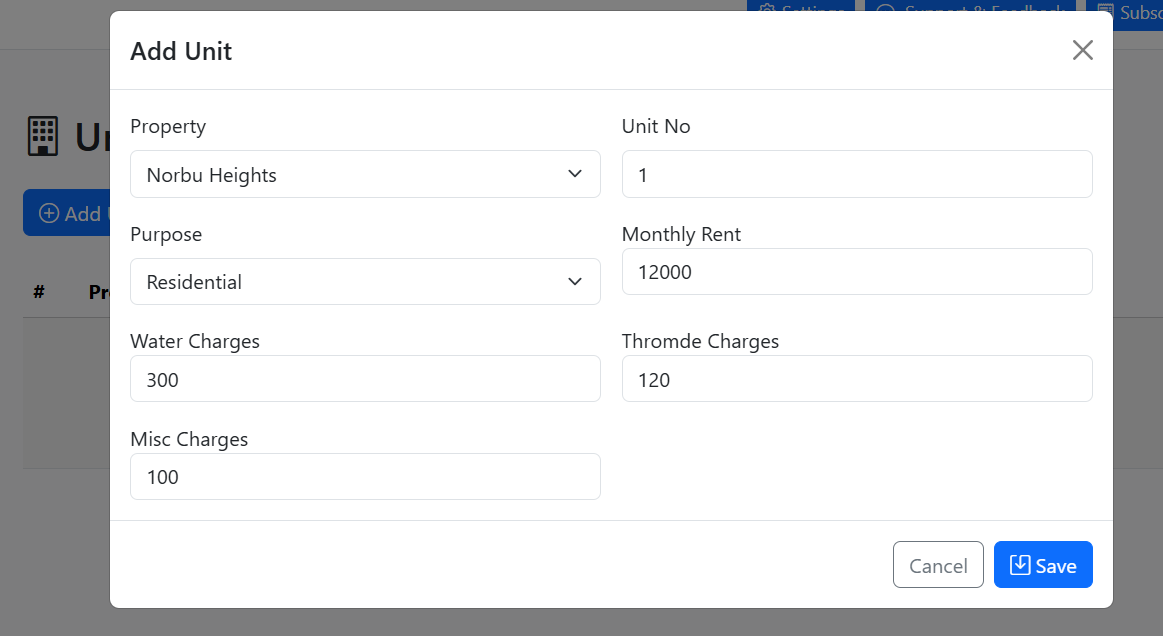The image size is (1163, 636).
Task: Click the save icon on Save button
Action: coord(1019,565)
